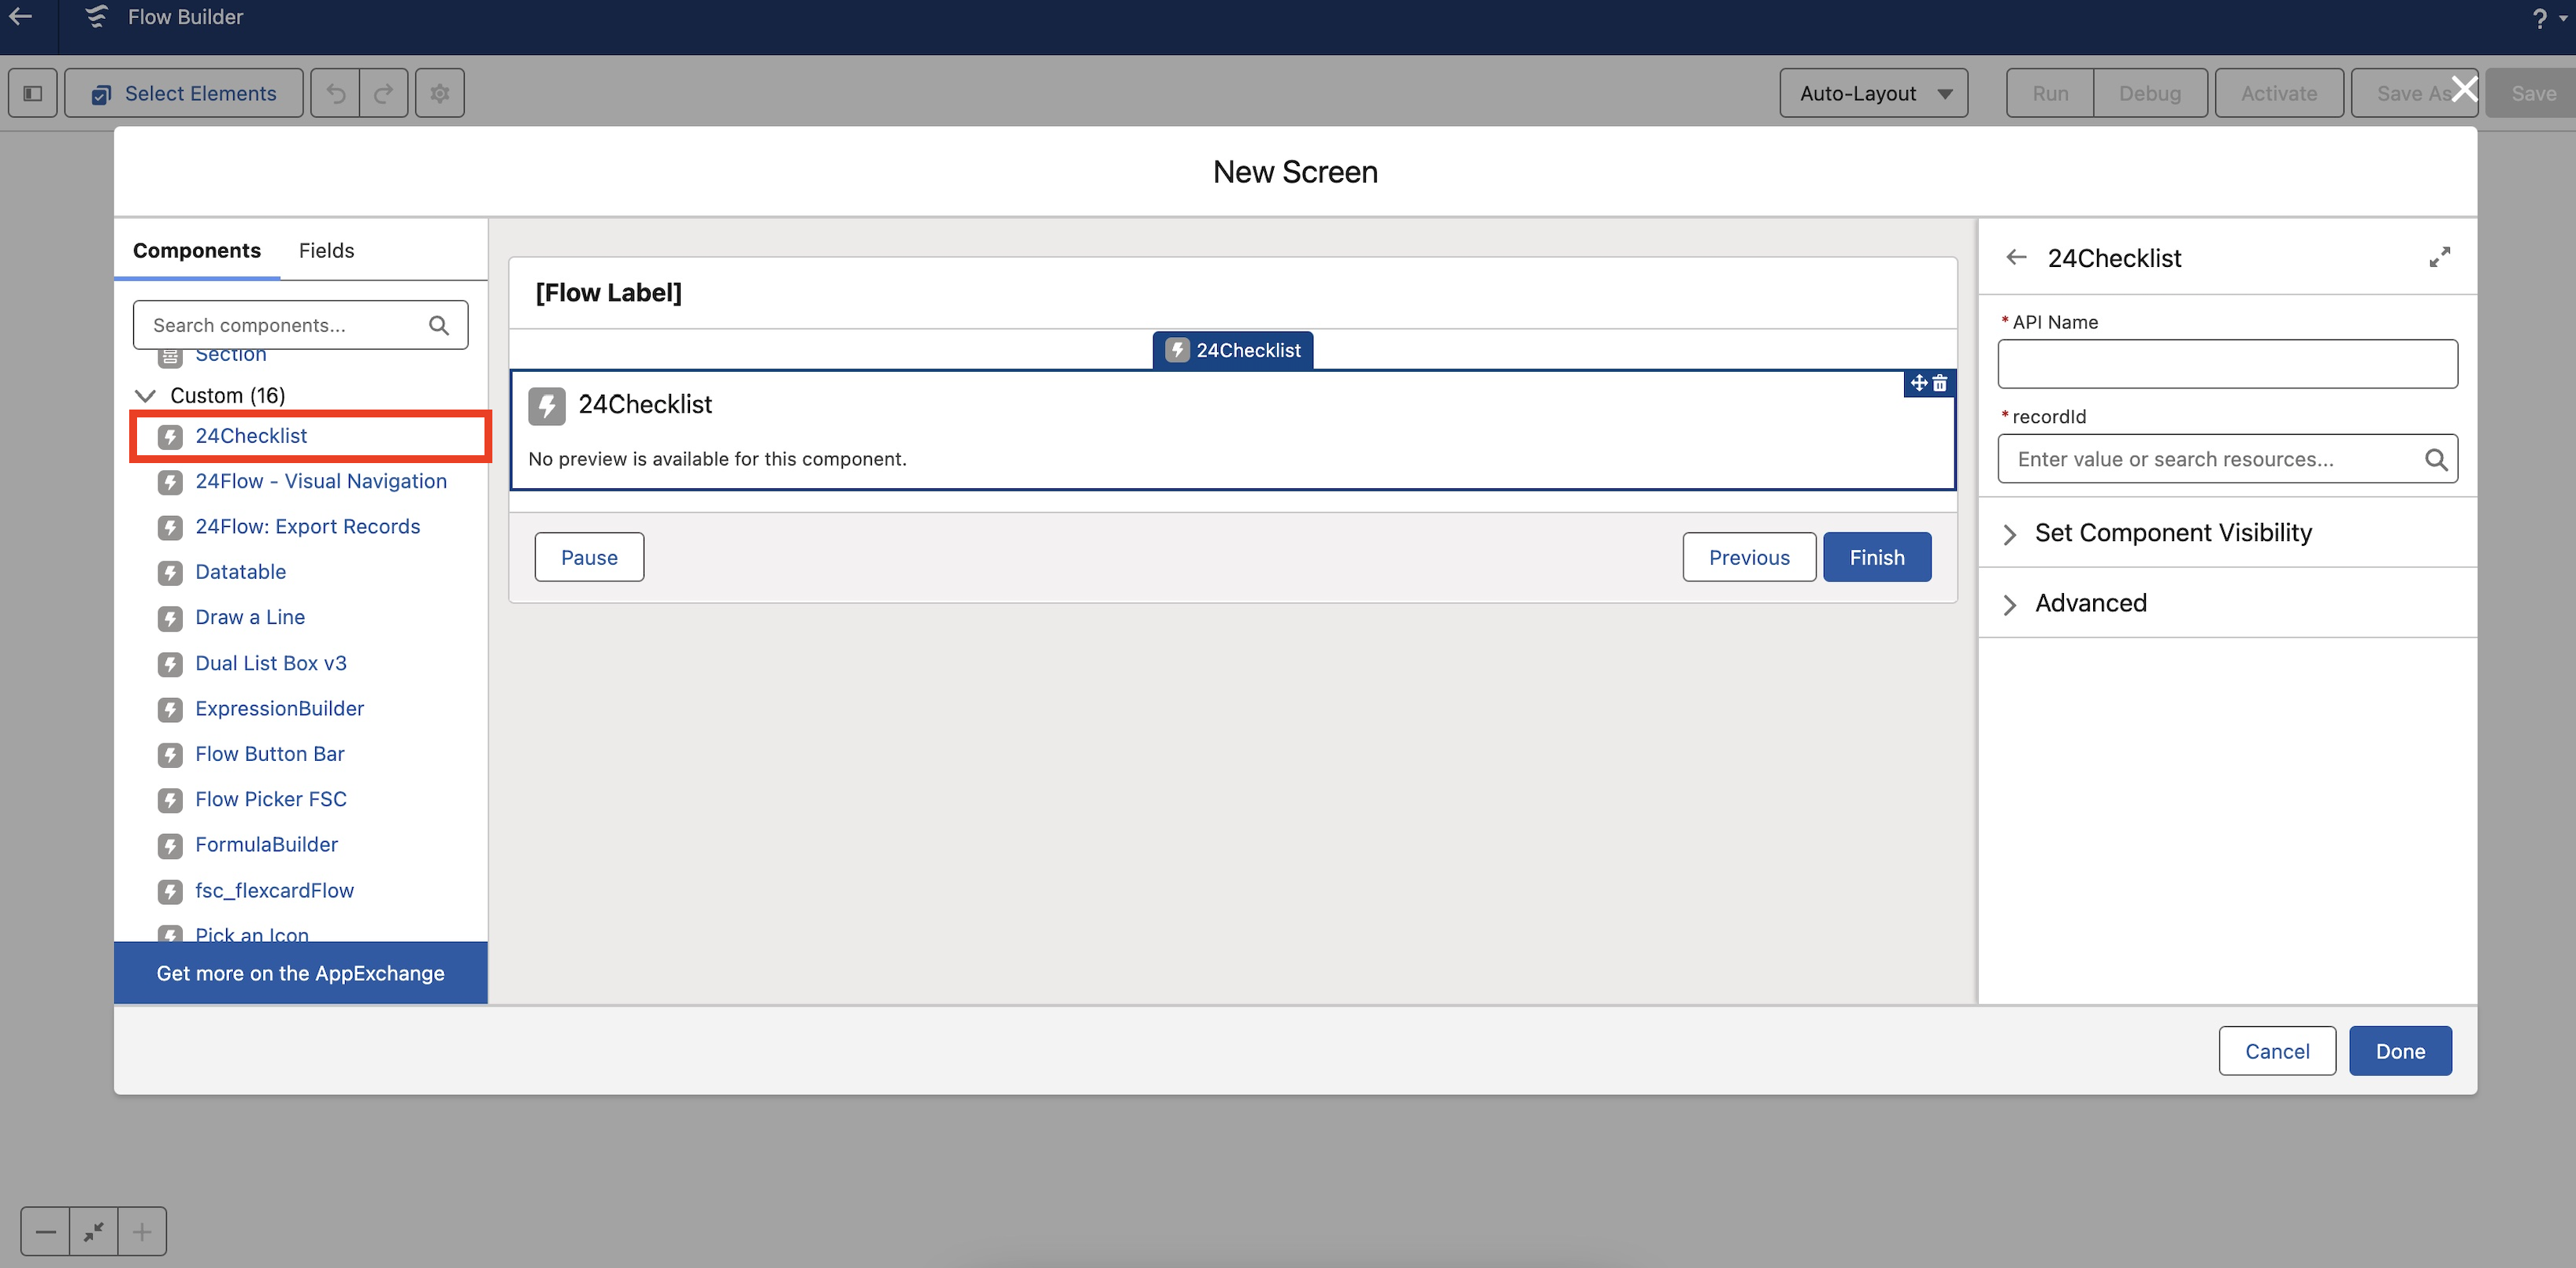Close the New Screen modal with X
2576x1268 pixels.
point(2464,88)
